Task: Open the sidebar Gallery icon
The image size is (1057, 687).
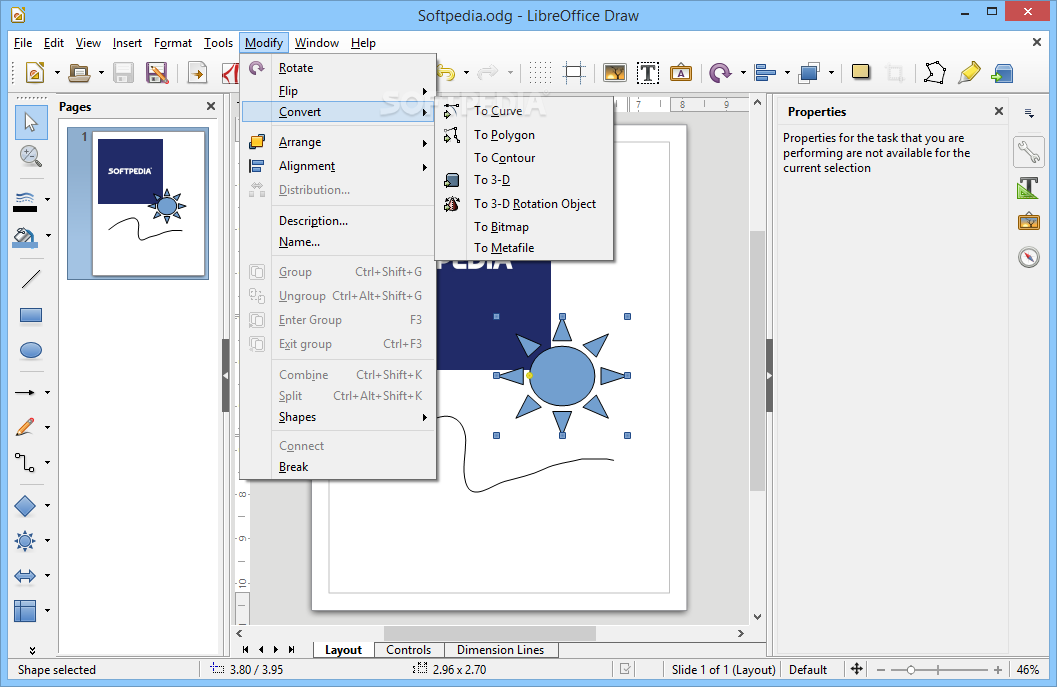Action: click(1029, 222)
